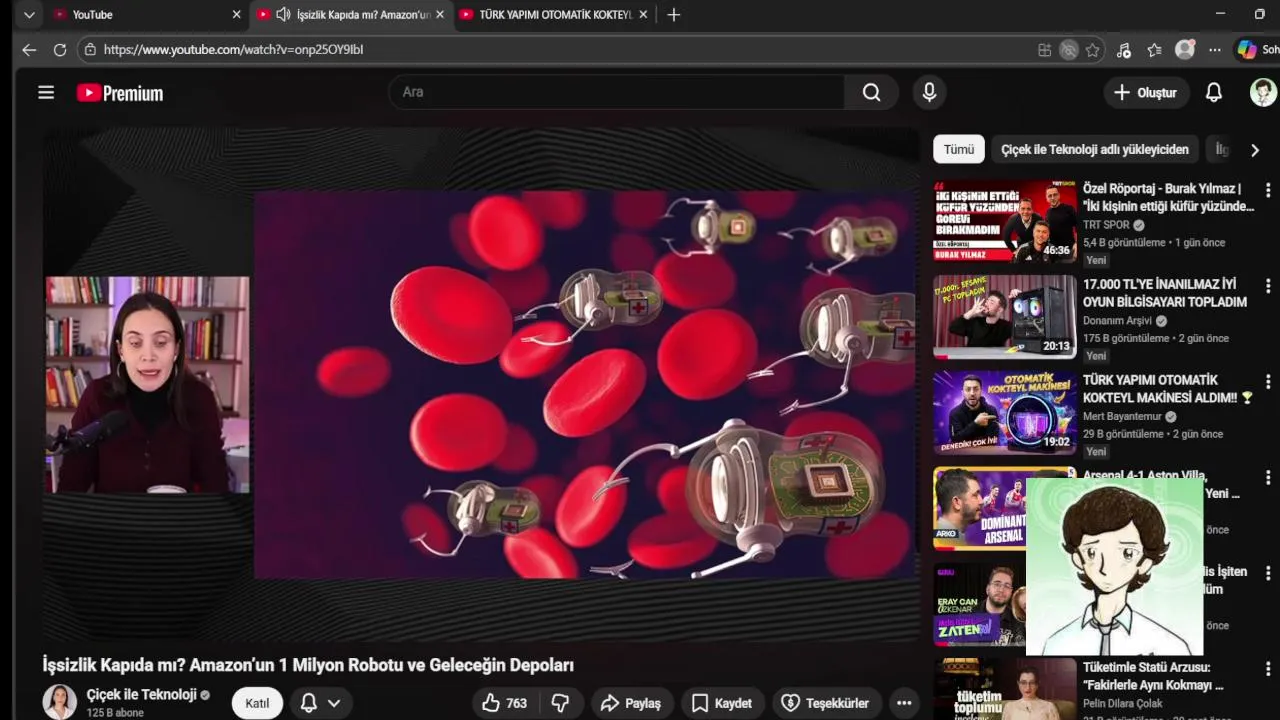Image resolution: width=1280 pixels, height=720 pixels.
Task: Close the TÜRK YAPIMI OTOMATİK KOKTEYL tab
Action: [643, 14]
